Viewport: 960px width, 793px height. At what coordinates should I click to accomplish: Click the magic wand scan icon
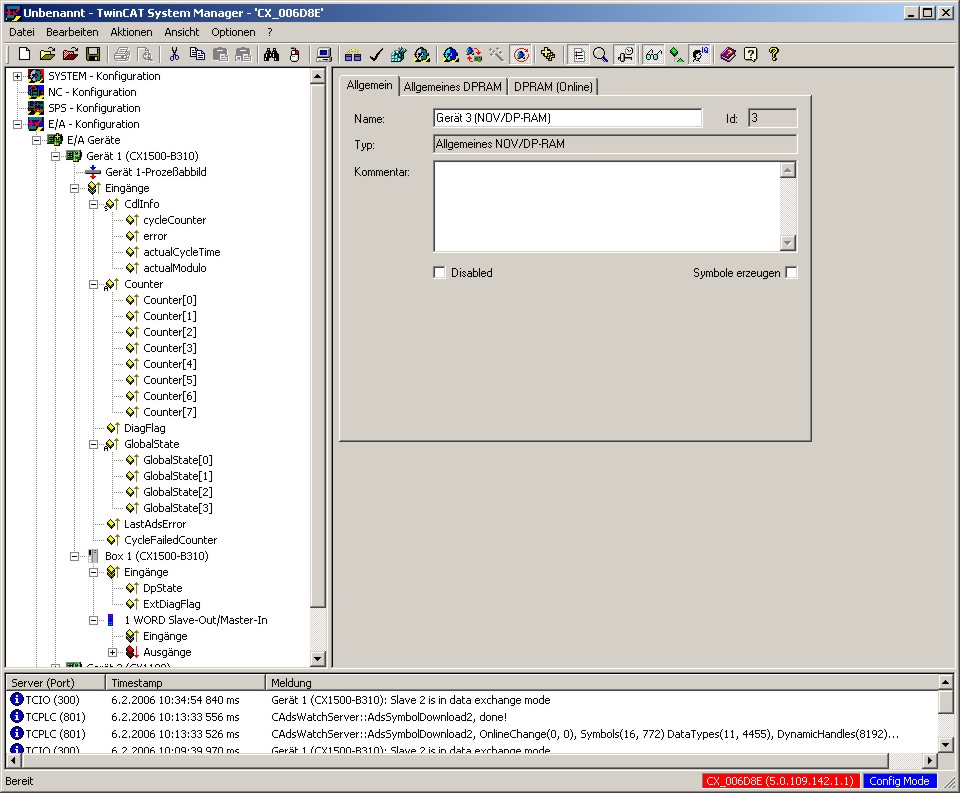pyautogui.click(x=497, y=54)
